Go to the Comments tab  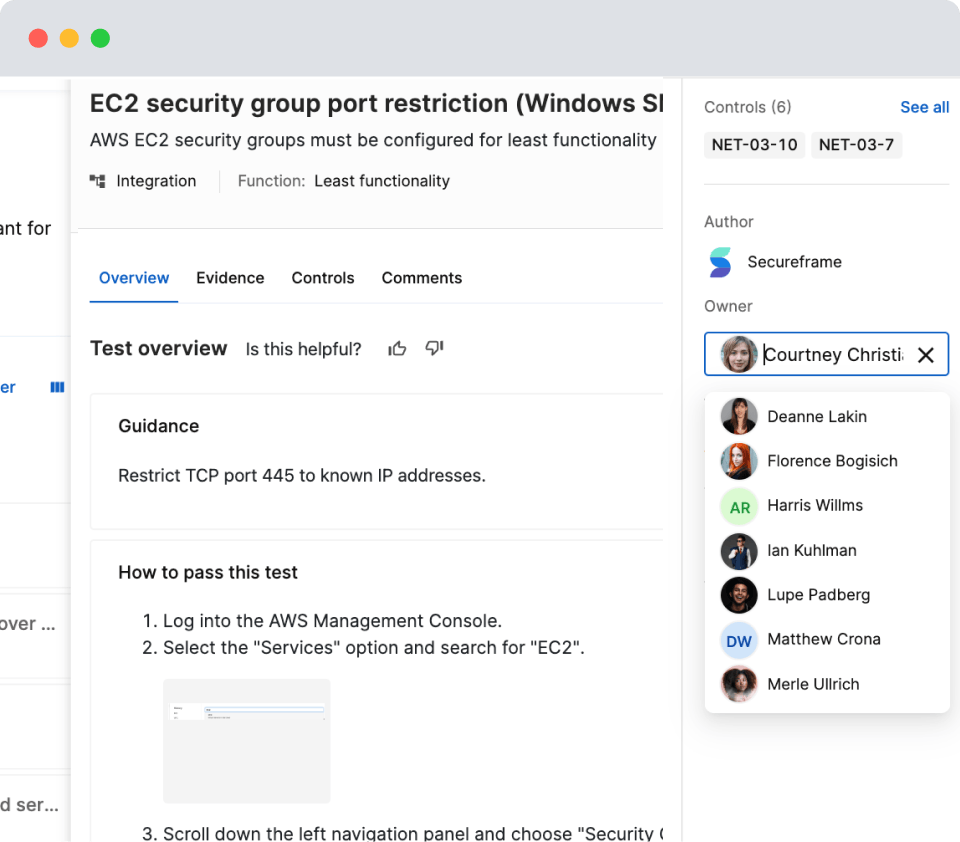pyautogui.click(x=422, y=278)
